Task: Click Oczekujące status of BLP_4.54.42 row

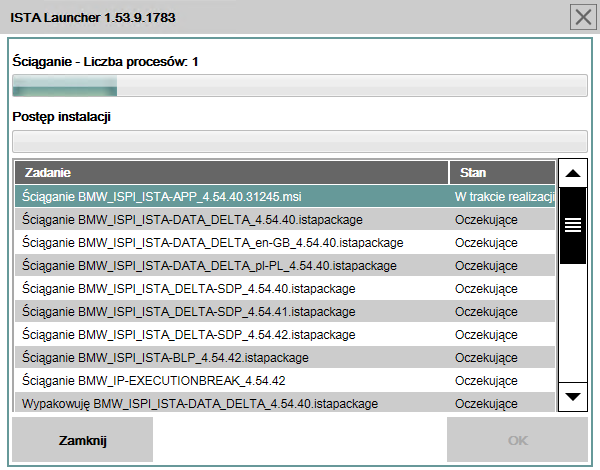Action: coord(486,357)
